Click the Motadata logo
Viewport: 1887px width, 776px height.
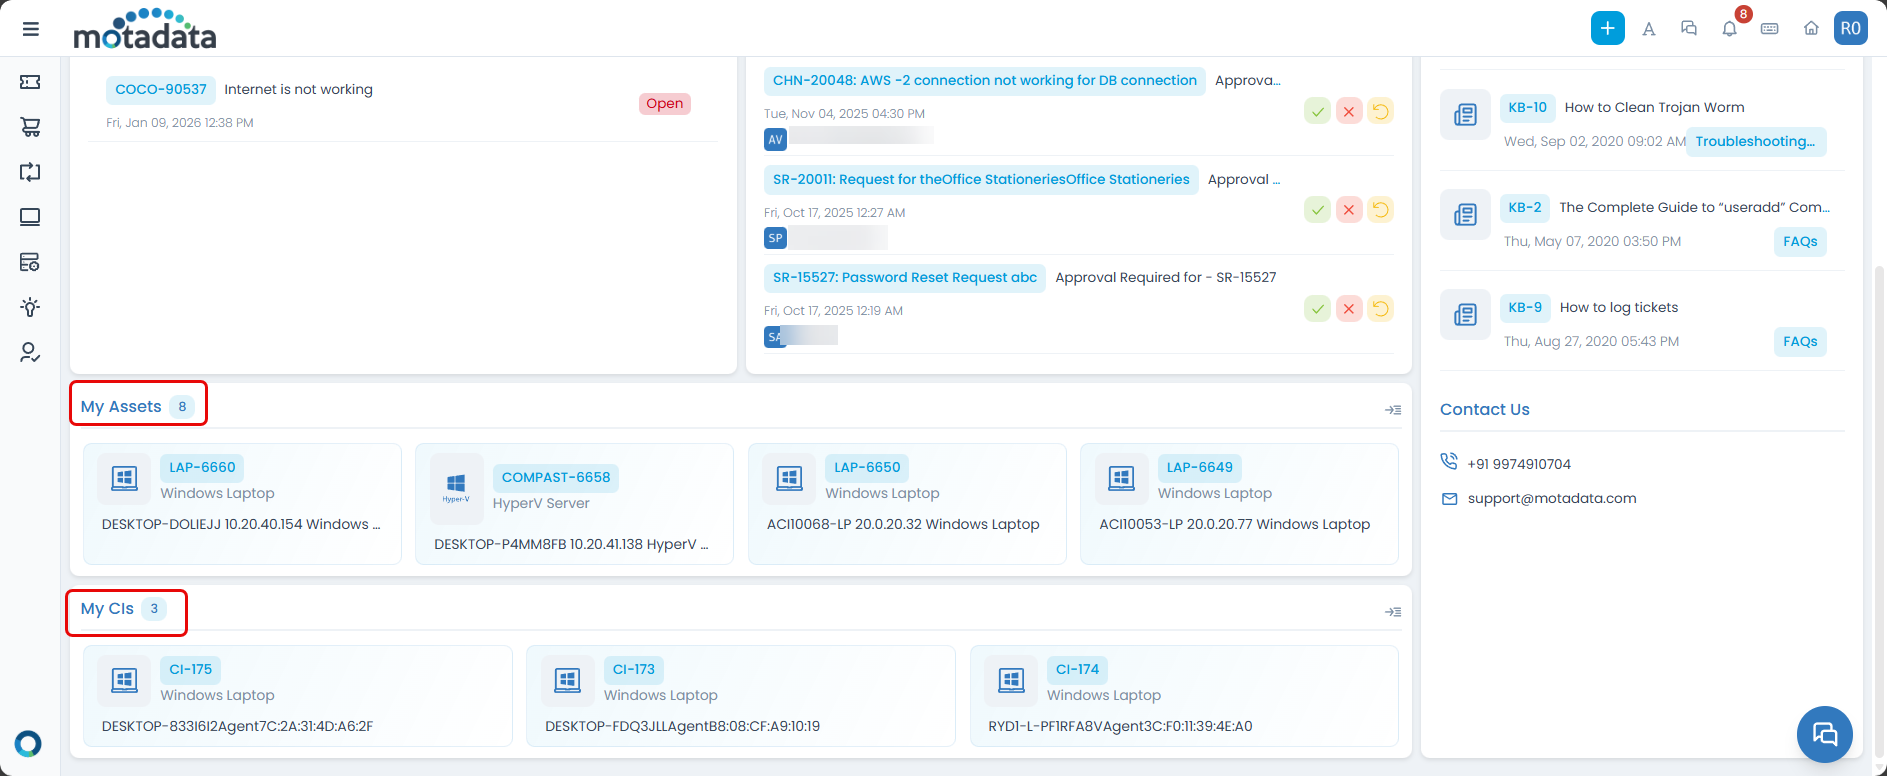[x=145, y=29]
